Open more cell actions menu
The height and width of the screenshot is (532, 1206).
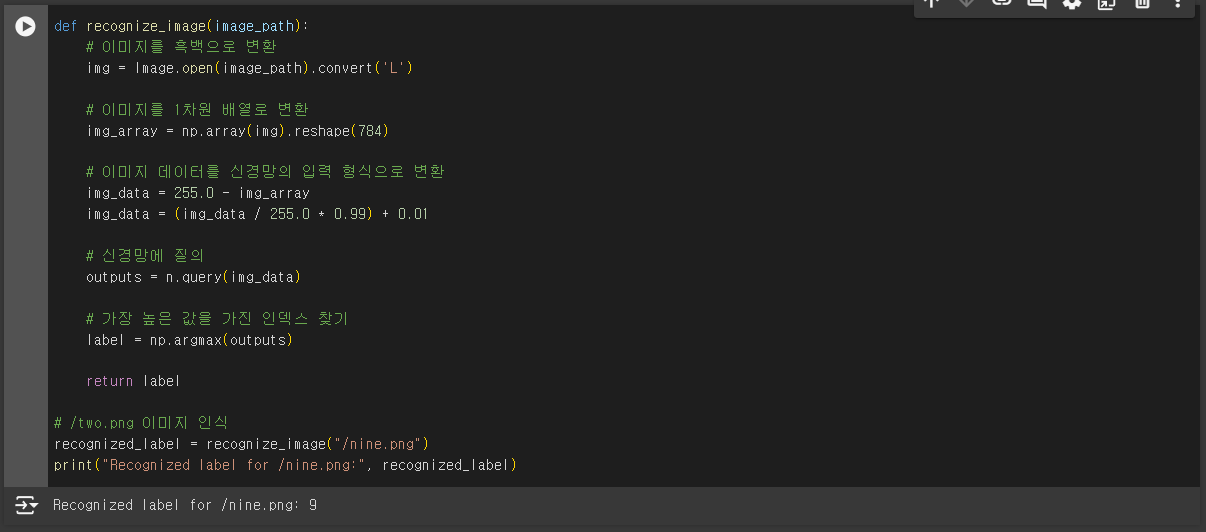pos(1177,3)
